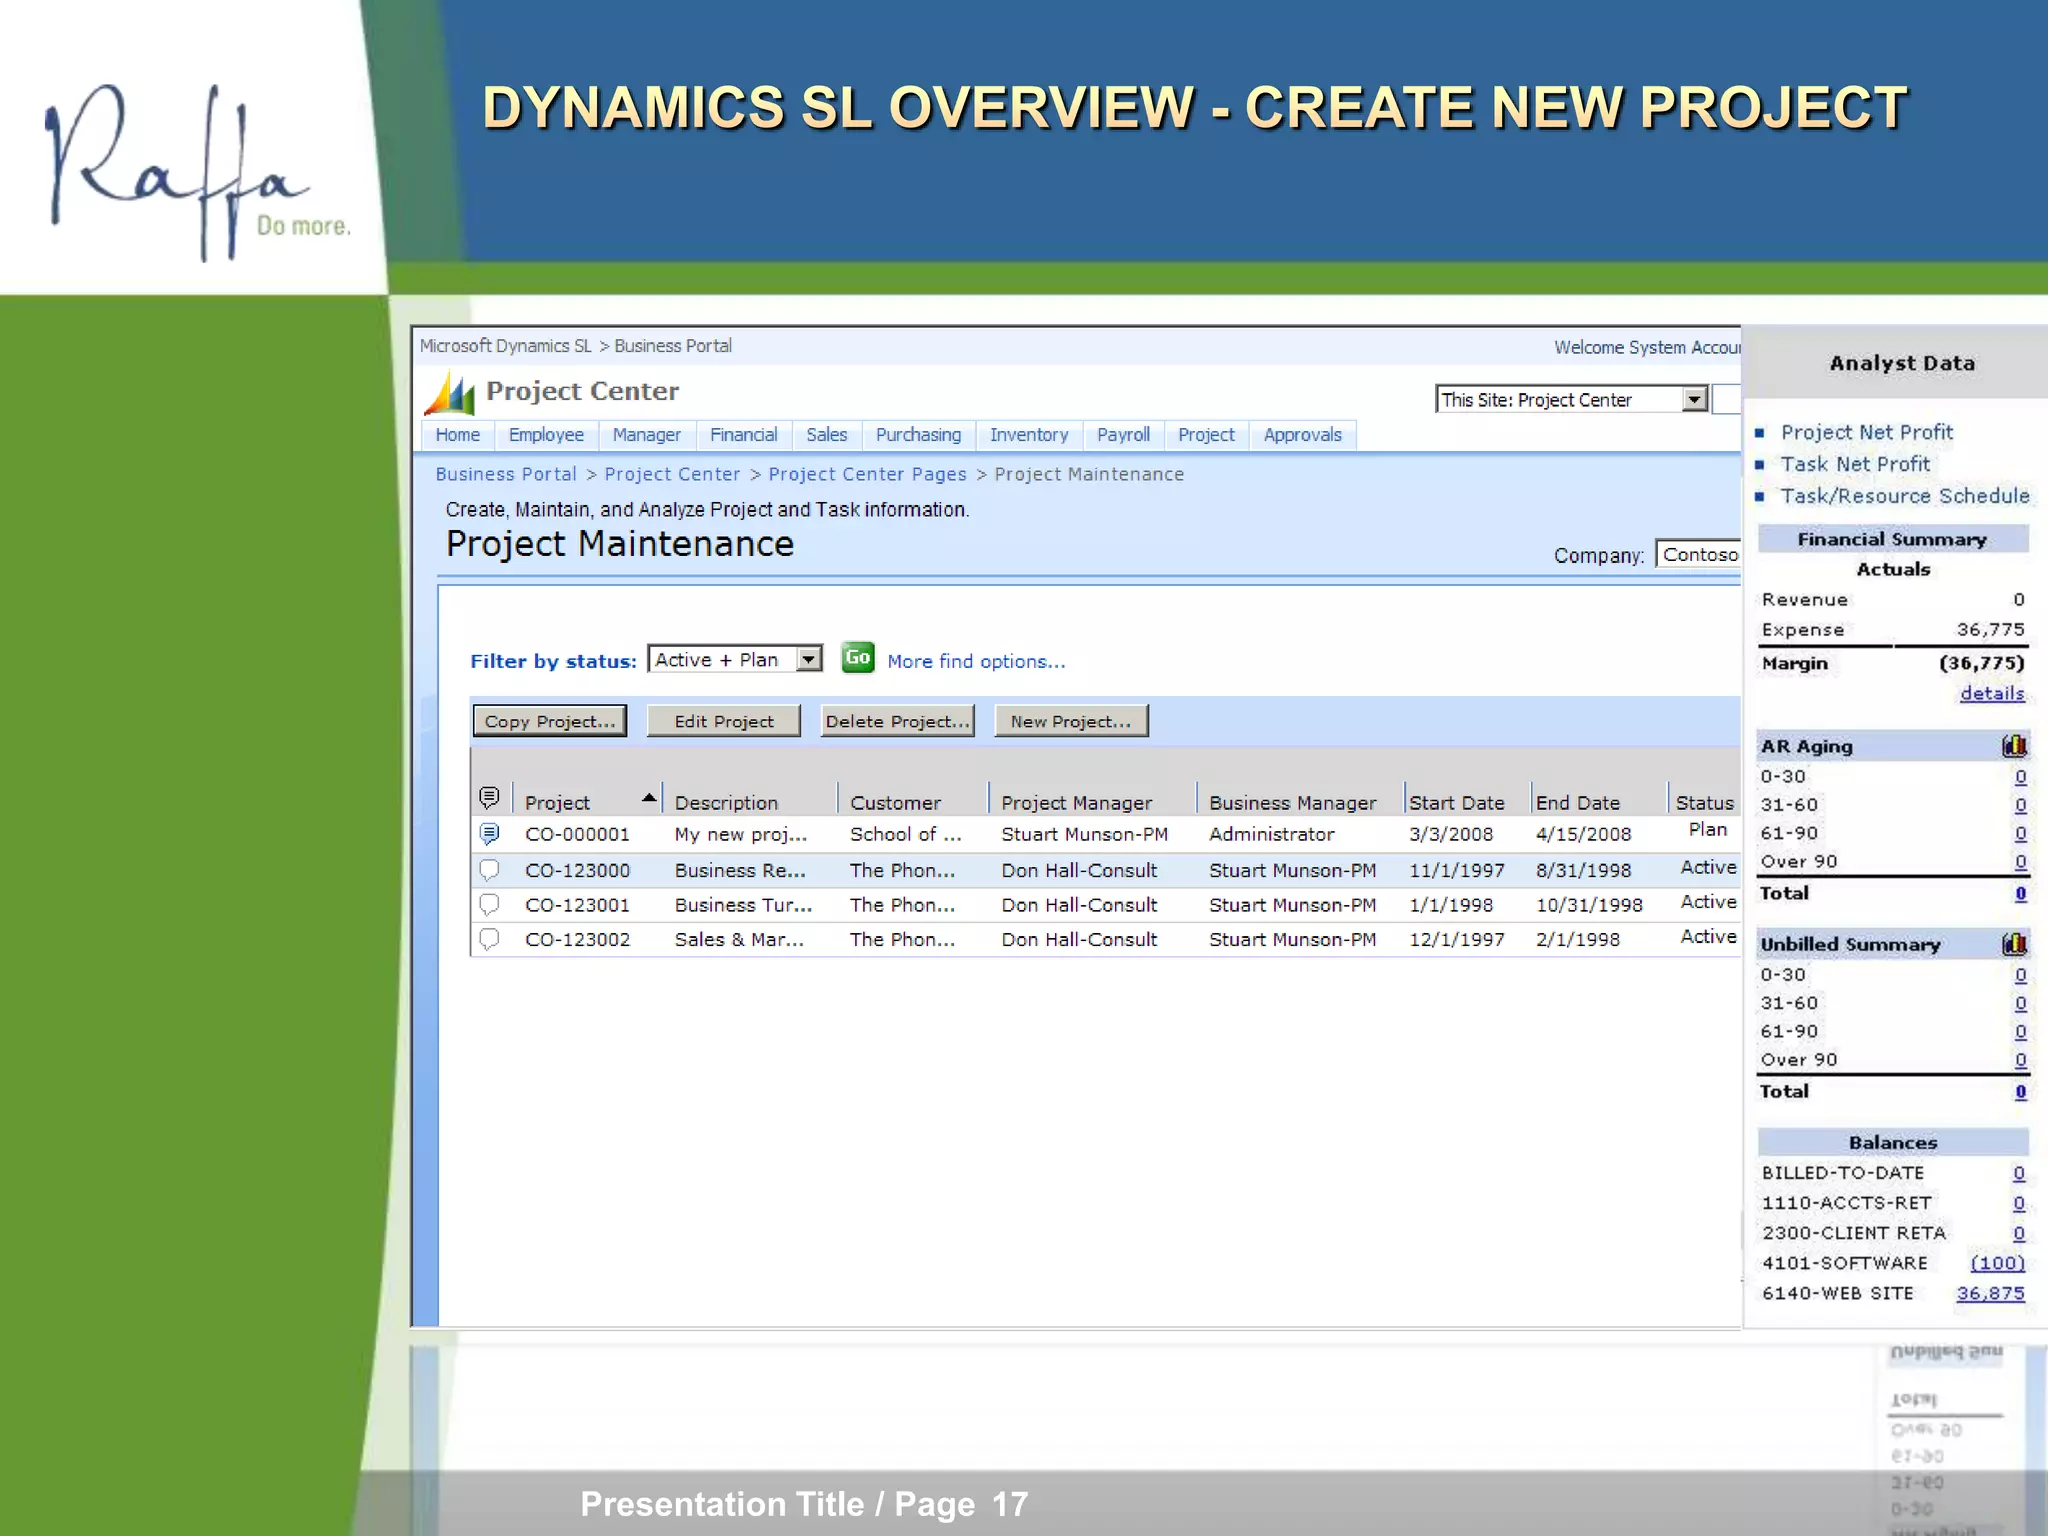Image resolution: width=2048 pixels, height=1536 pixels.
Task: Click the green Go button icon
Action: pyautogui.click(x=857, y=658)
